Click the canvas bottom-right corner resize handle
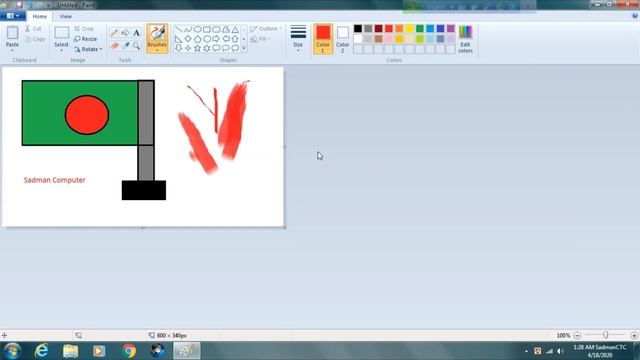Image resolution: width=640 pixels, height=360 pixels. [x=284, y=227]
